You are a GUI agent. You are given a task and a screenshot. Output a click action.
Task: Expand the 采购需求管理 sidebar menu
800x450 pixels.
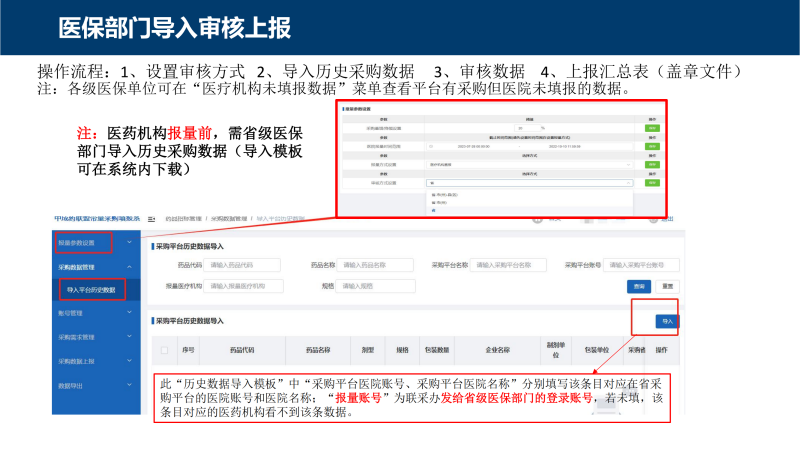90,338
